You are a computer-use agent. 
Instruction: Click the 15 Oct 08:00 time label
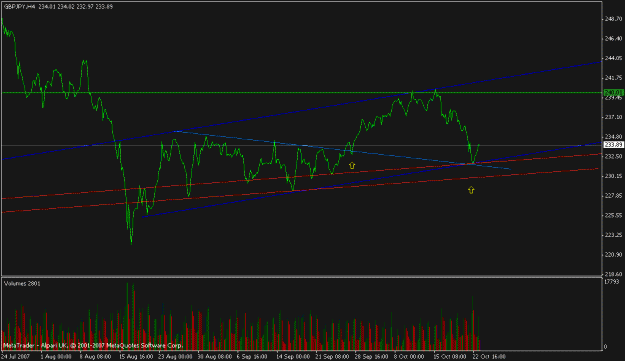450,357
